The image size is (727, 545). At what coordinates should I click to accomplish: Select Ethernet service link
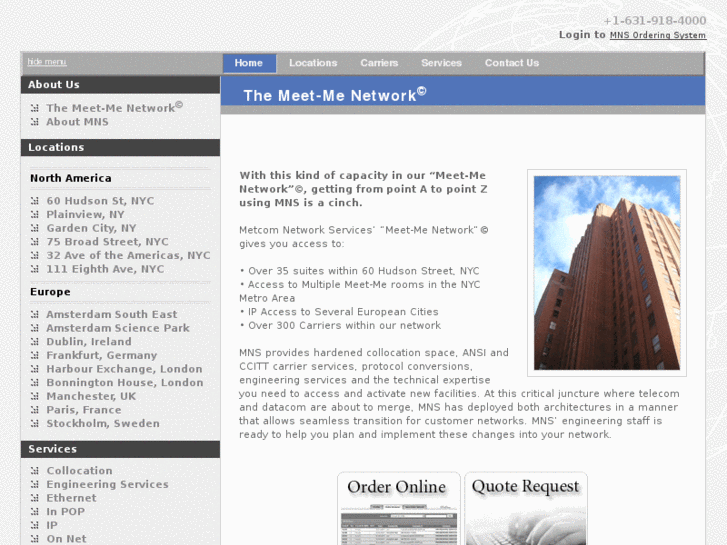[x=71, y=498]
